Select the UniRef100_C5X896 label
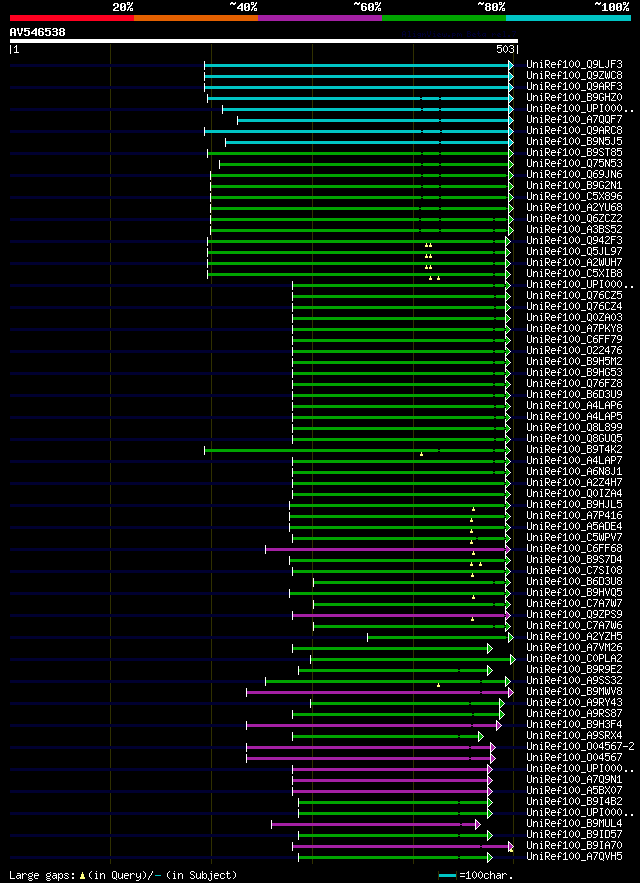 tap(574, 197)
